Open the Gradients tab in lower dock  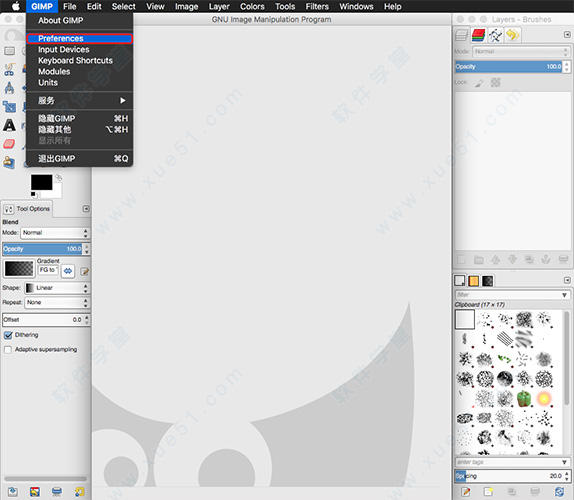pos(488,281)
